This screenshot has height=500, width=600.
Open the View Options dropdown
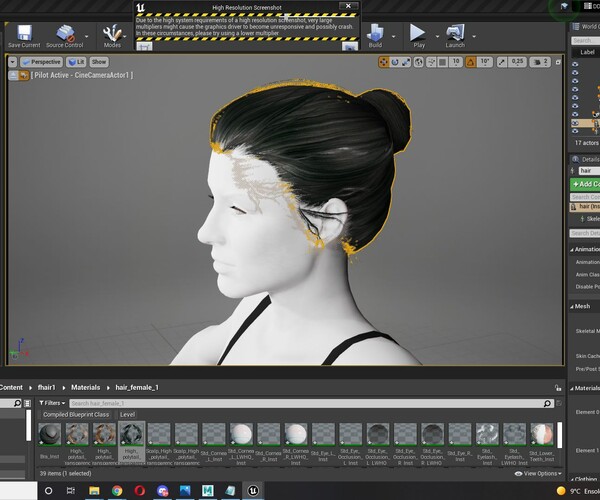click(538, 474)
